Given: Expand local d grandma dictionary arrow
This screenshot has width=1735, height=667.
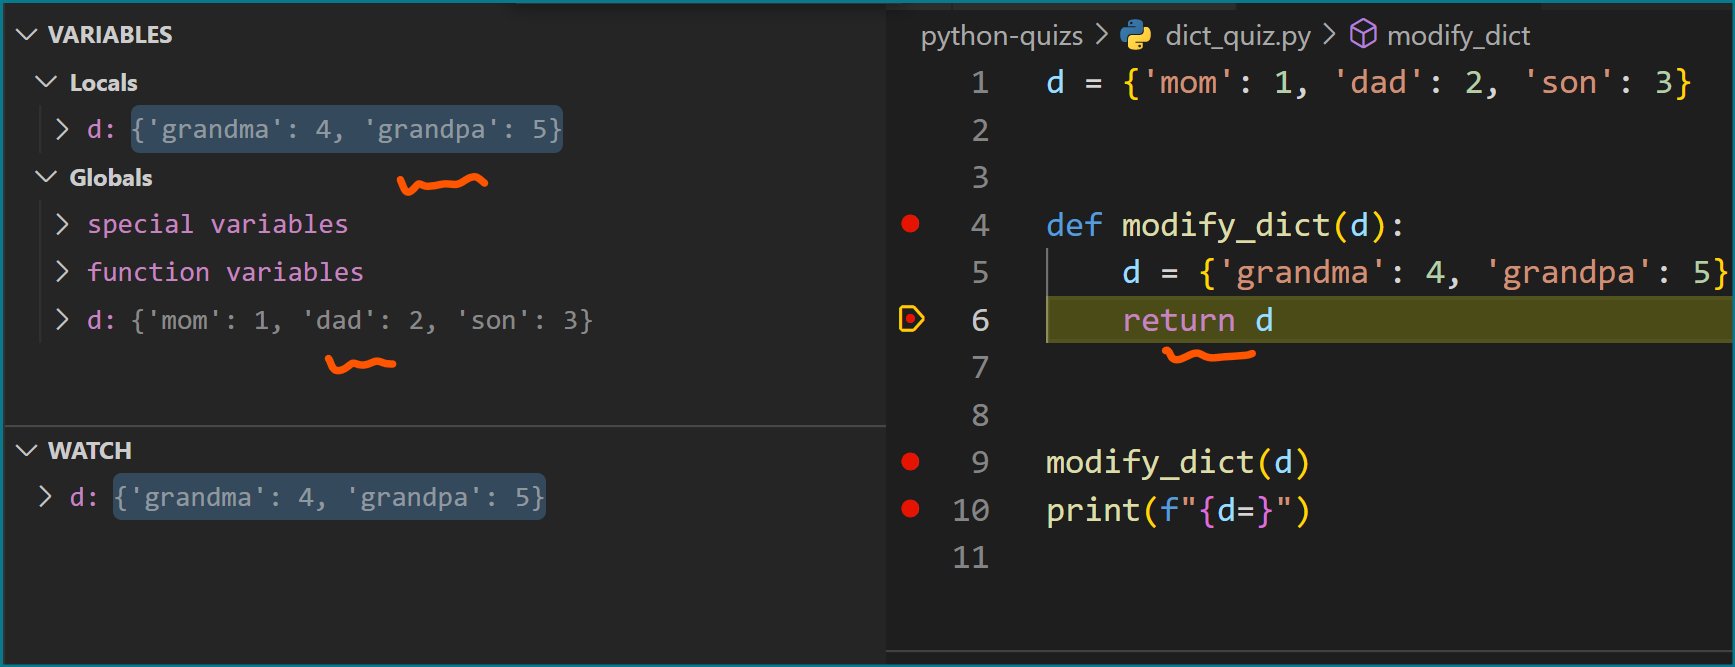Looking at the screenshot, I should [63, 129].
